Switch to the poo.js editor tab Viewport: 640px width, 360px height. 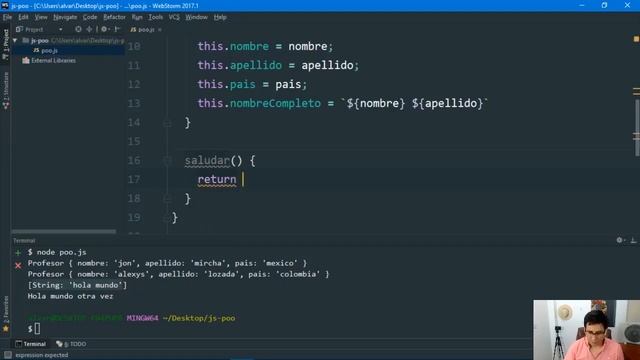coord(142,29)
